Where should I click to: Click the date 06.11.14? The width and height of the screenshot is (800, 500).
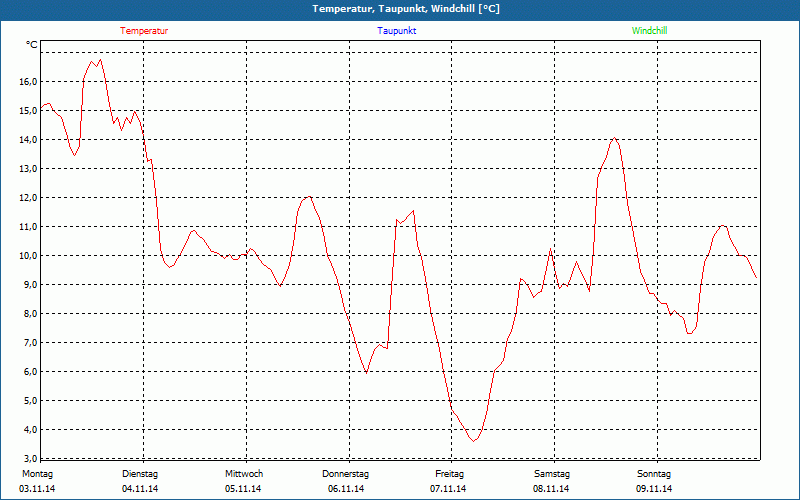coord(346,489)
